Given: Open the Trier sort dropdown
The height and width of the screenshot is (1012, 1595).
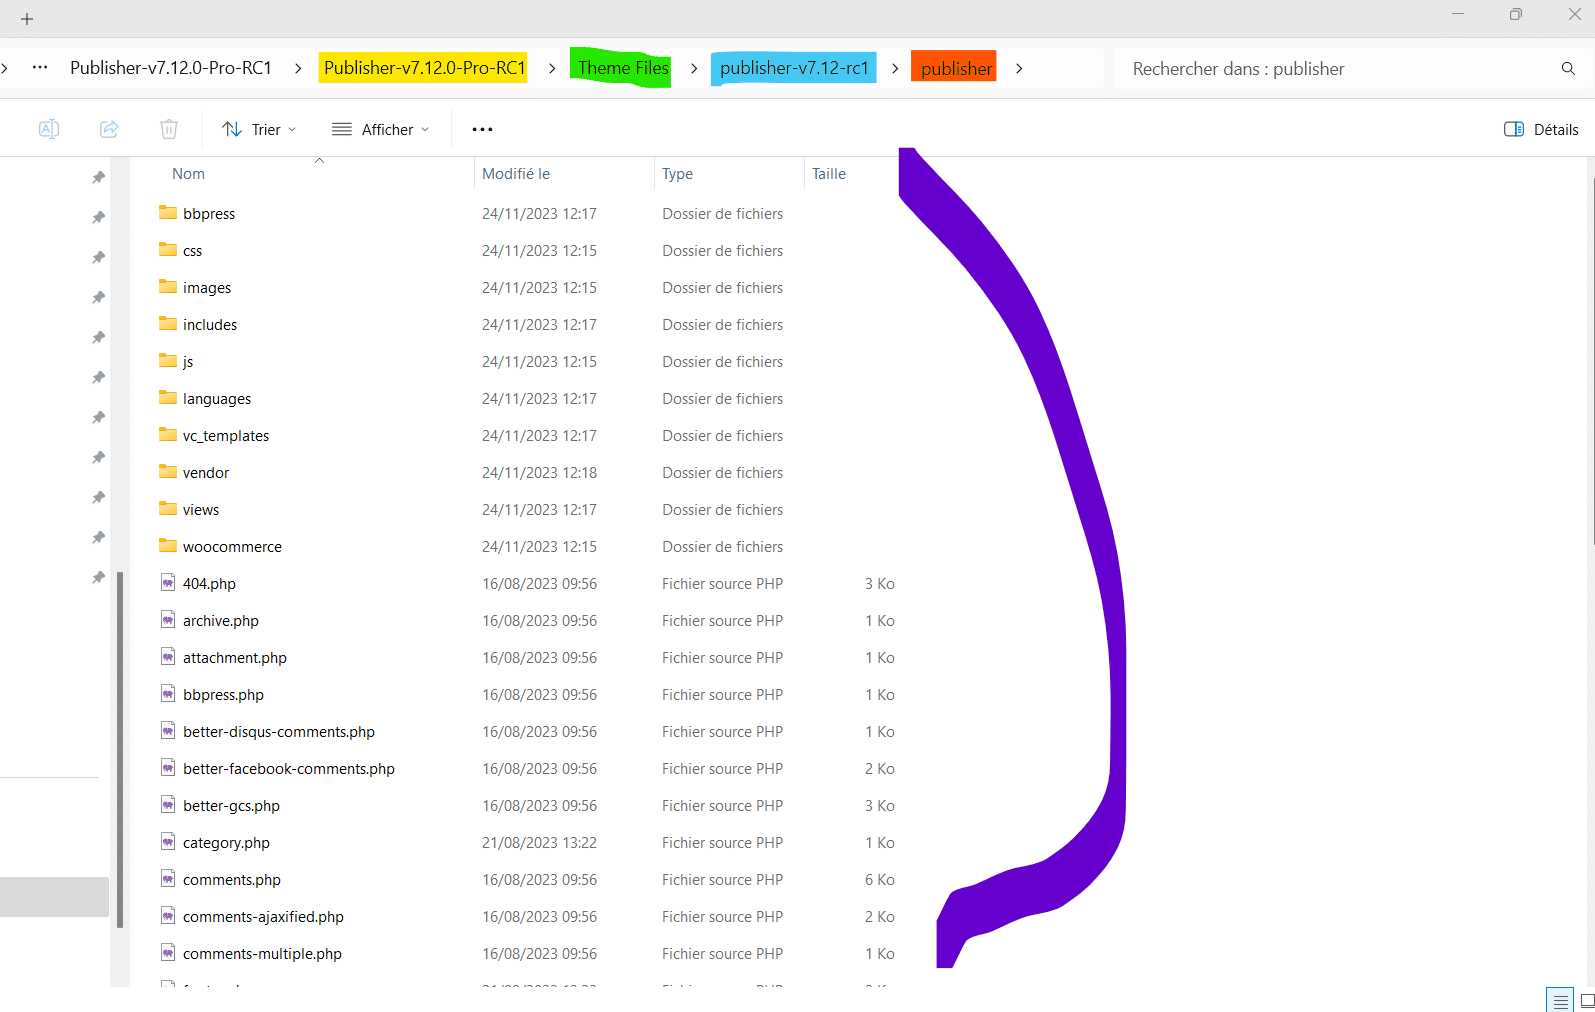Looking at the screenshot, I should coord(259,129).
